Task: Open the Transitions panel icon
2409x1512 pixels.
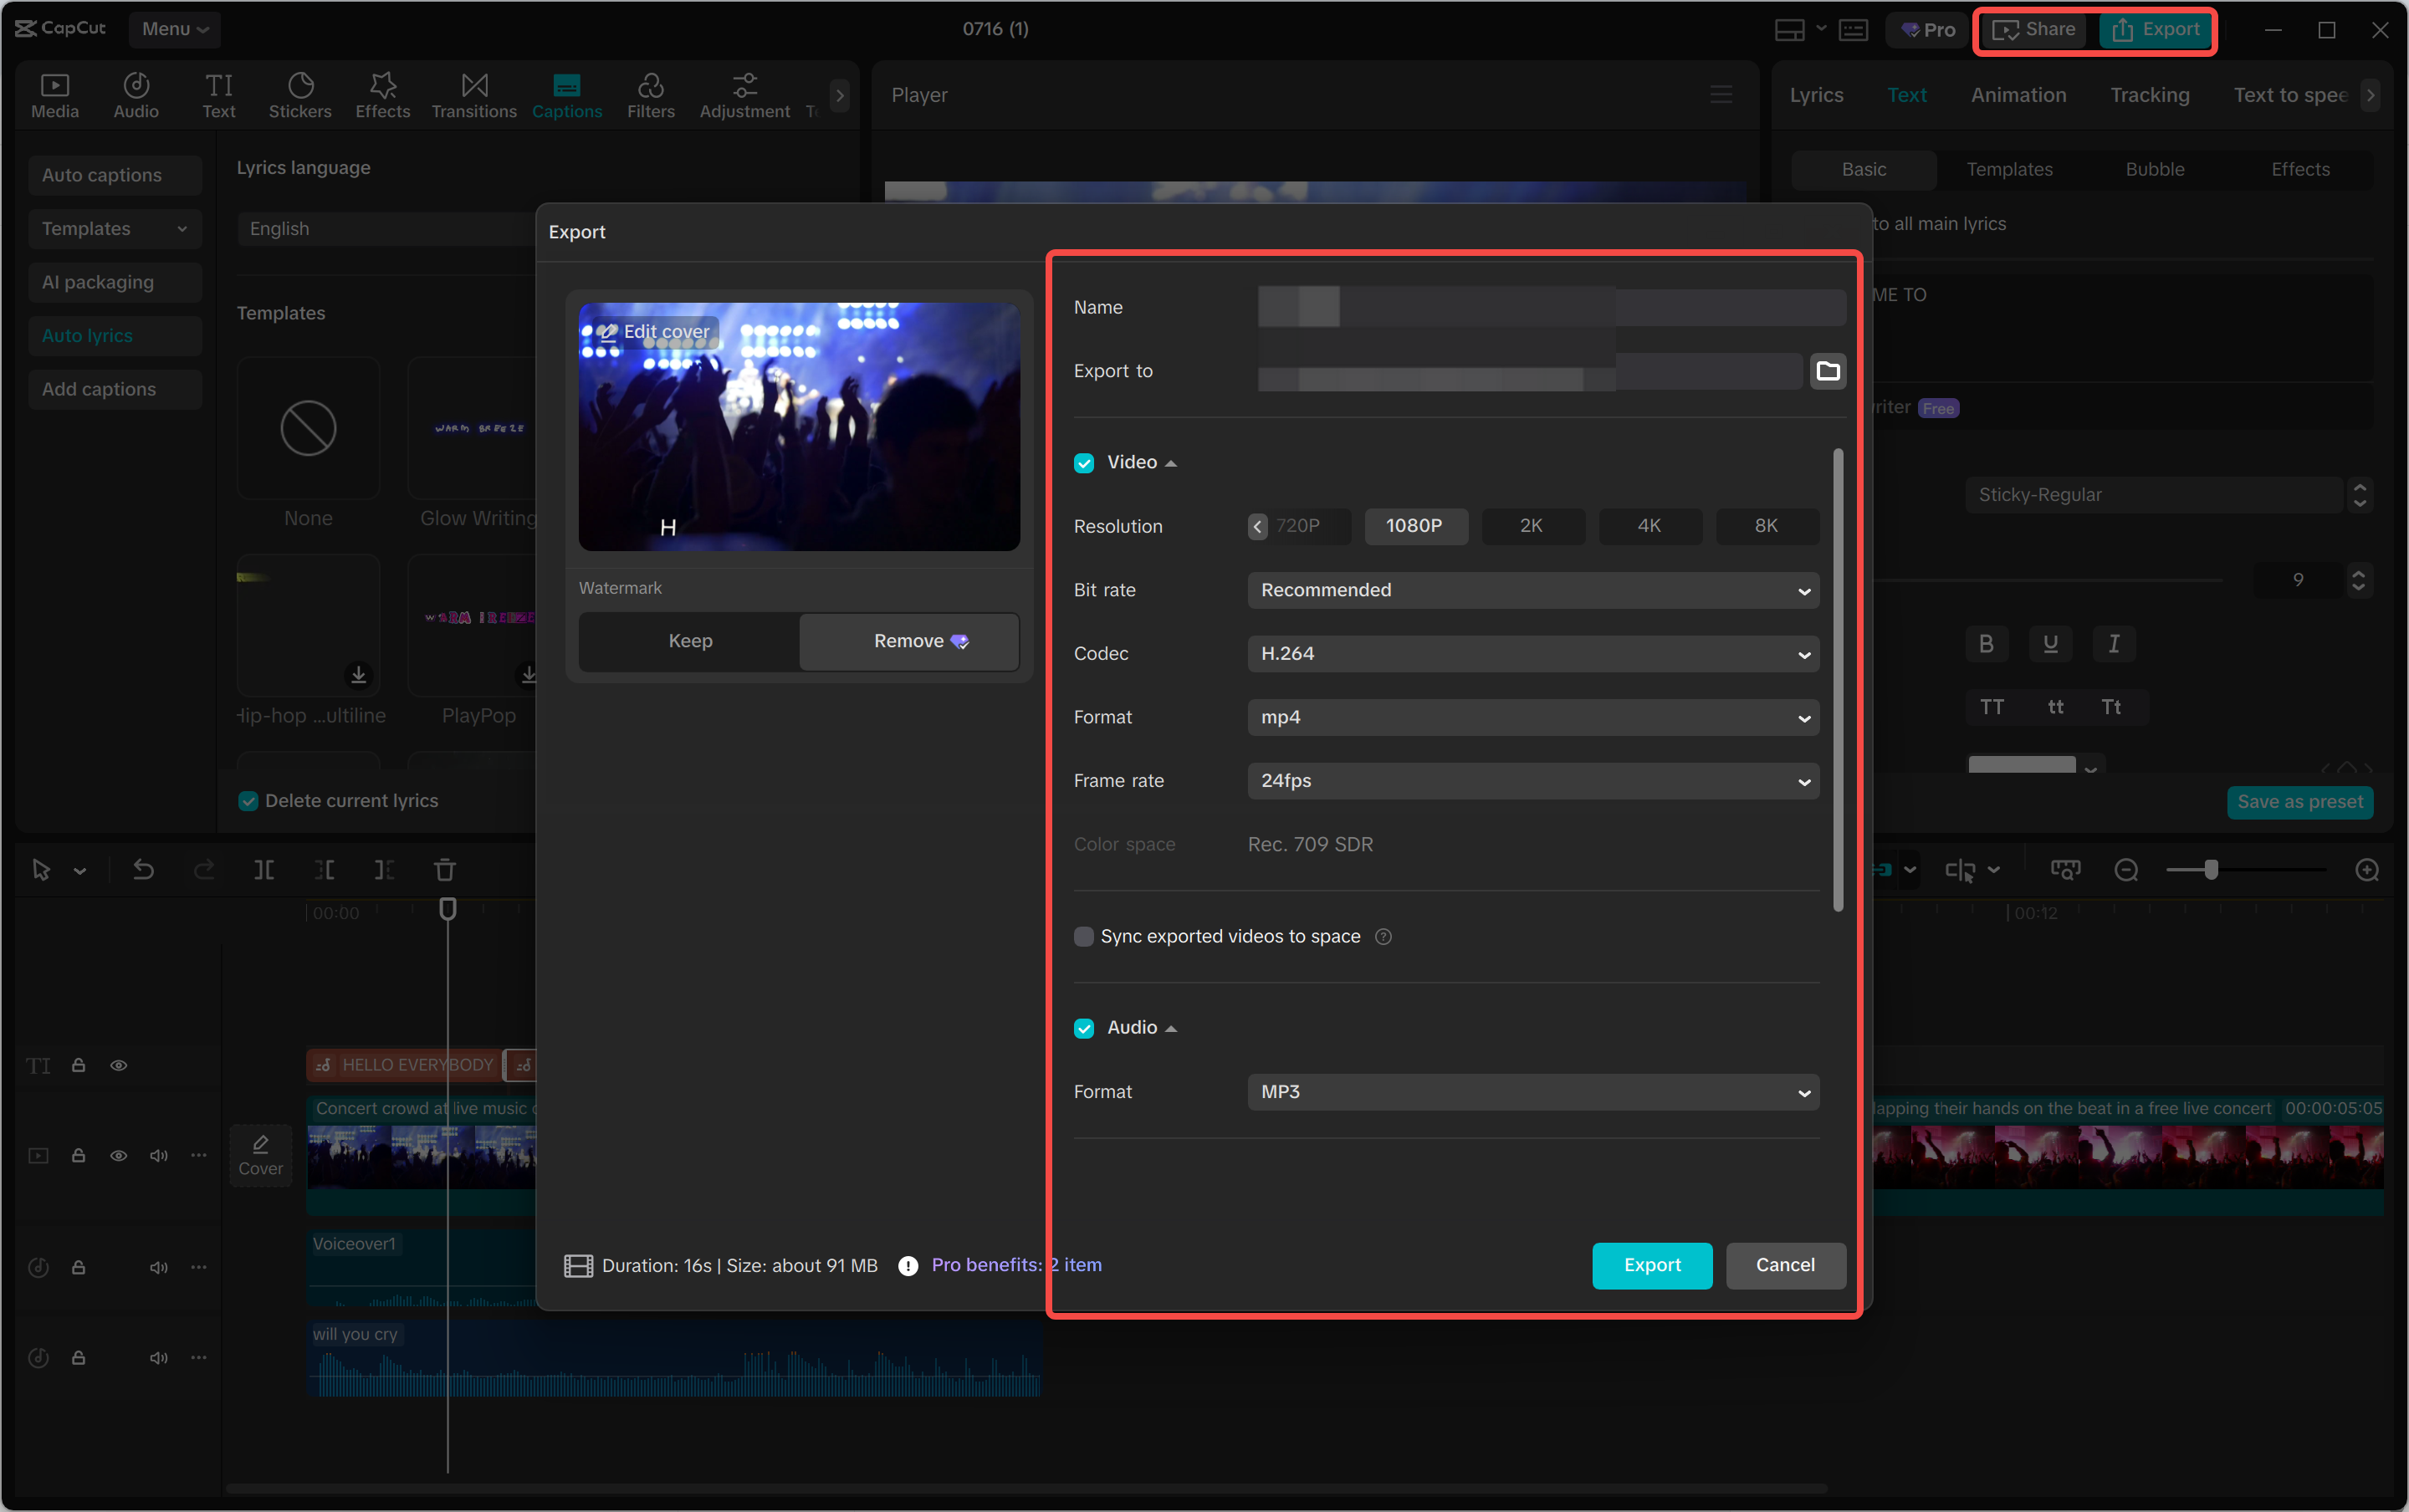Action: (474, 95)
